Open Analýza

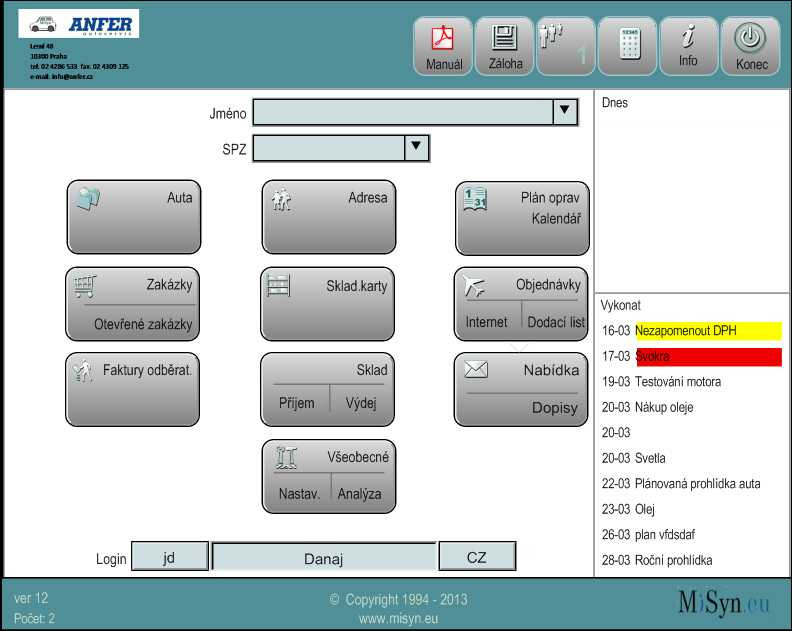tap(359, 494)
